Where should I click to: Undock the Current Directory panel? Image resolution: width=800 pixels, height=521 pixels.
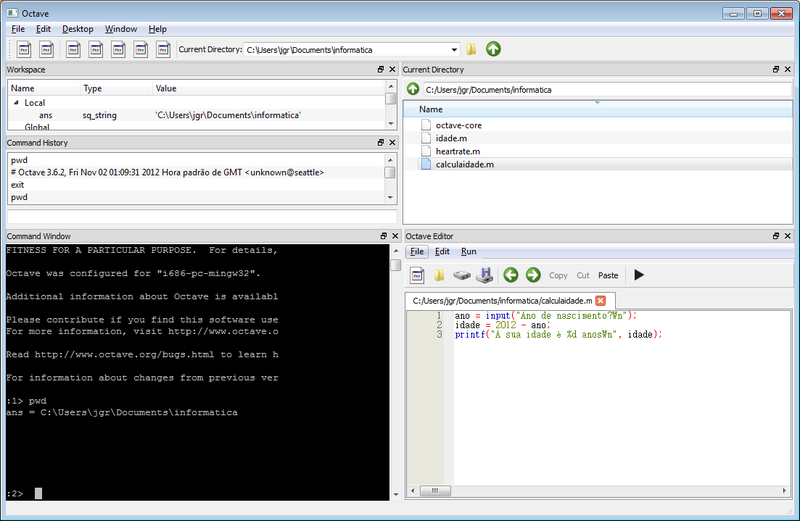pyautogui.click(x=776, y=69)
